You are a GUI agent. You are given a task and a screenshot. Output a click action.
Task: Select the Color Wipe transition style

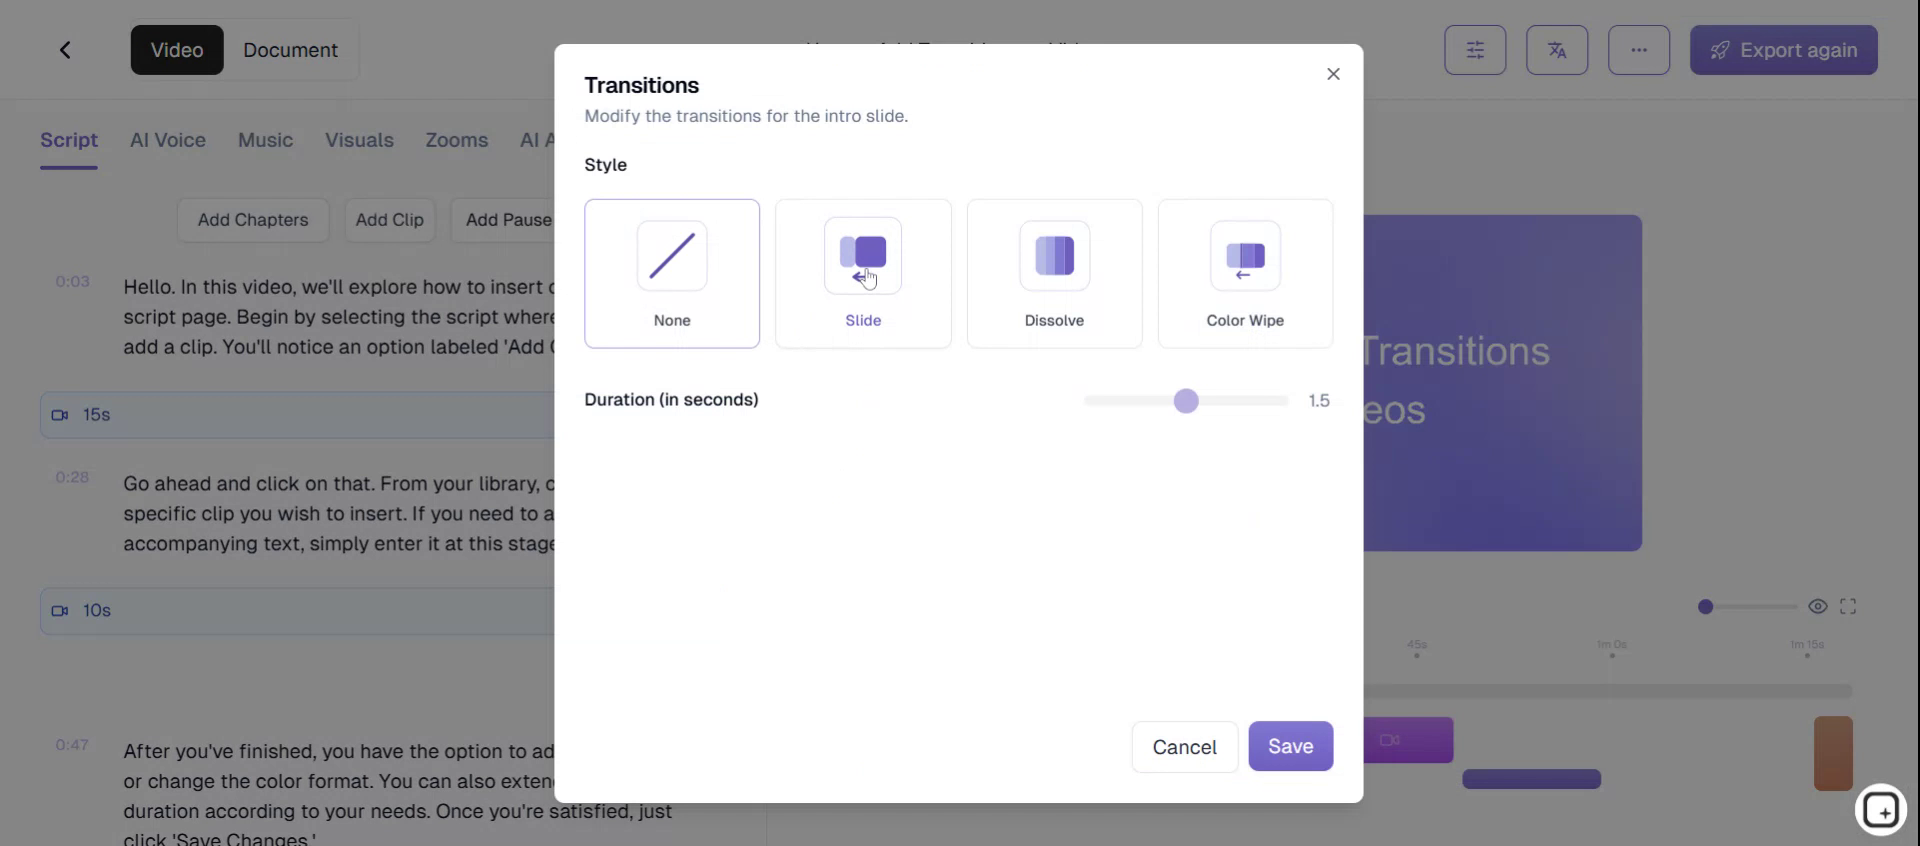pyautogui.click(x=1245, y=273)
